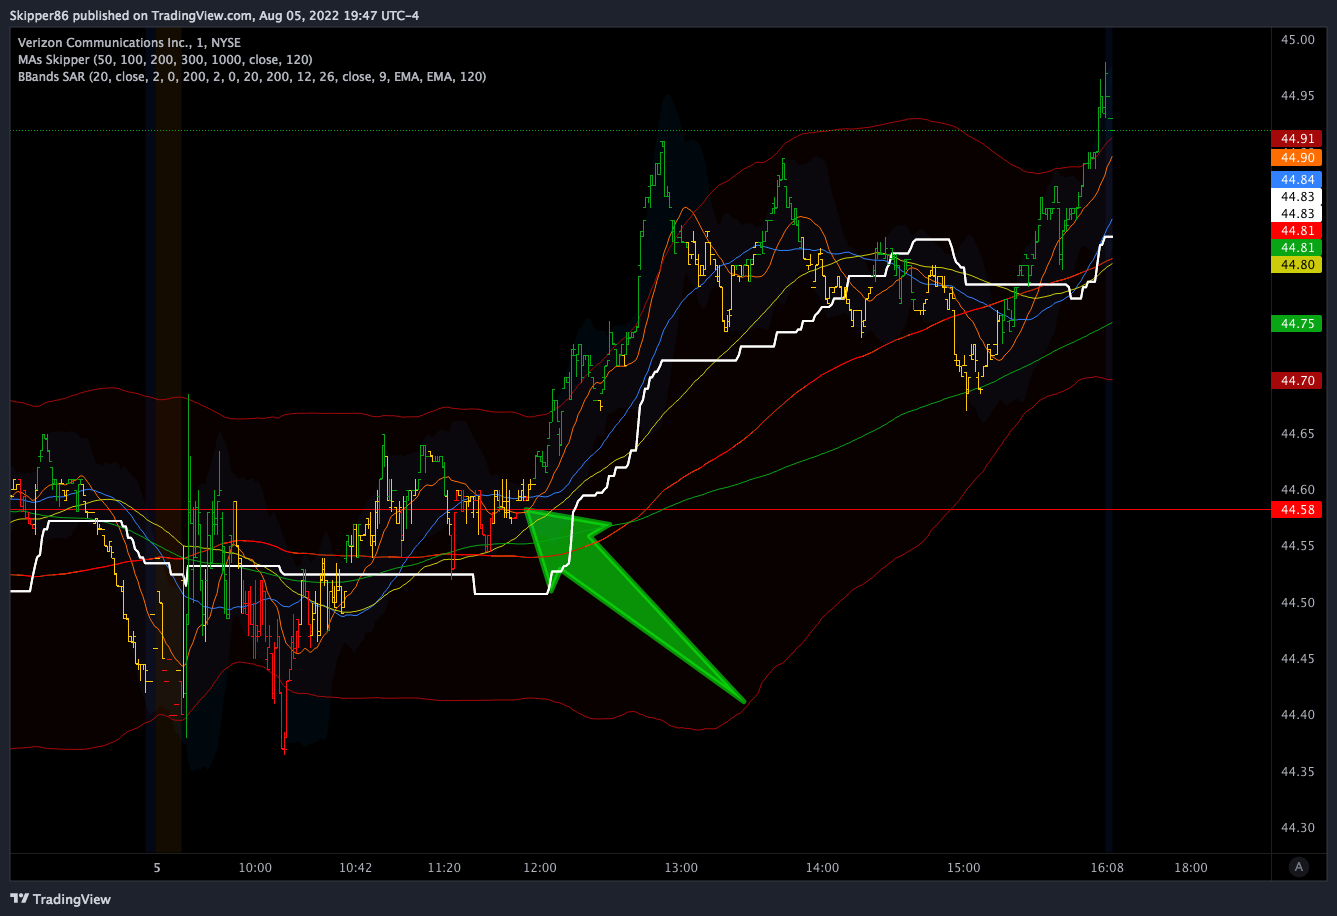Click the 16:08 time axis label
Image resolution: width=1337 pixels, height=916 pixels.
click(x=1106, y=867)
